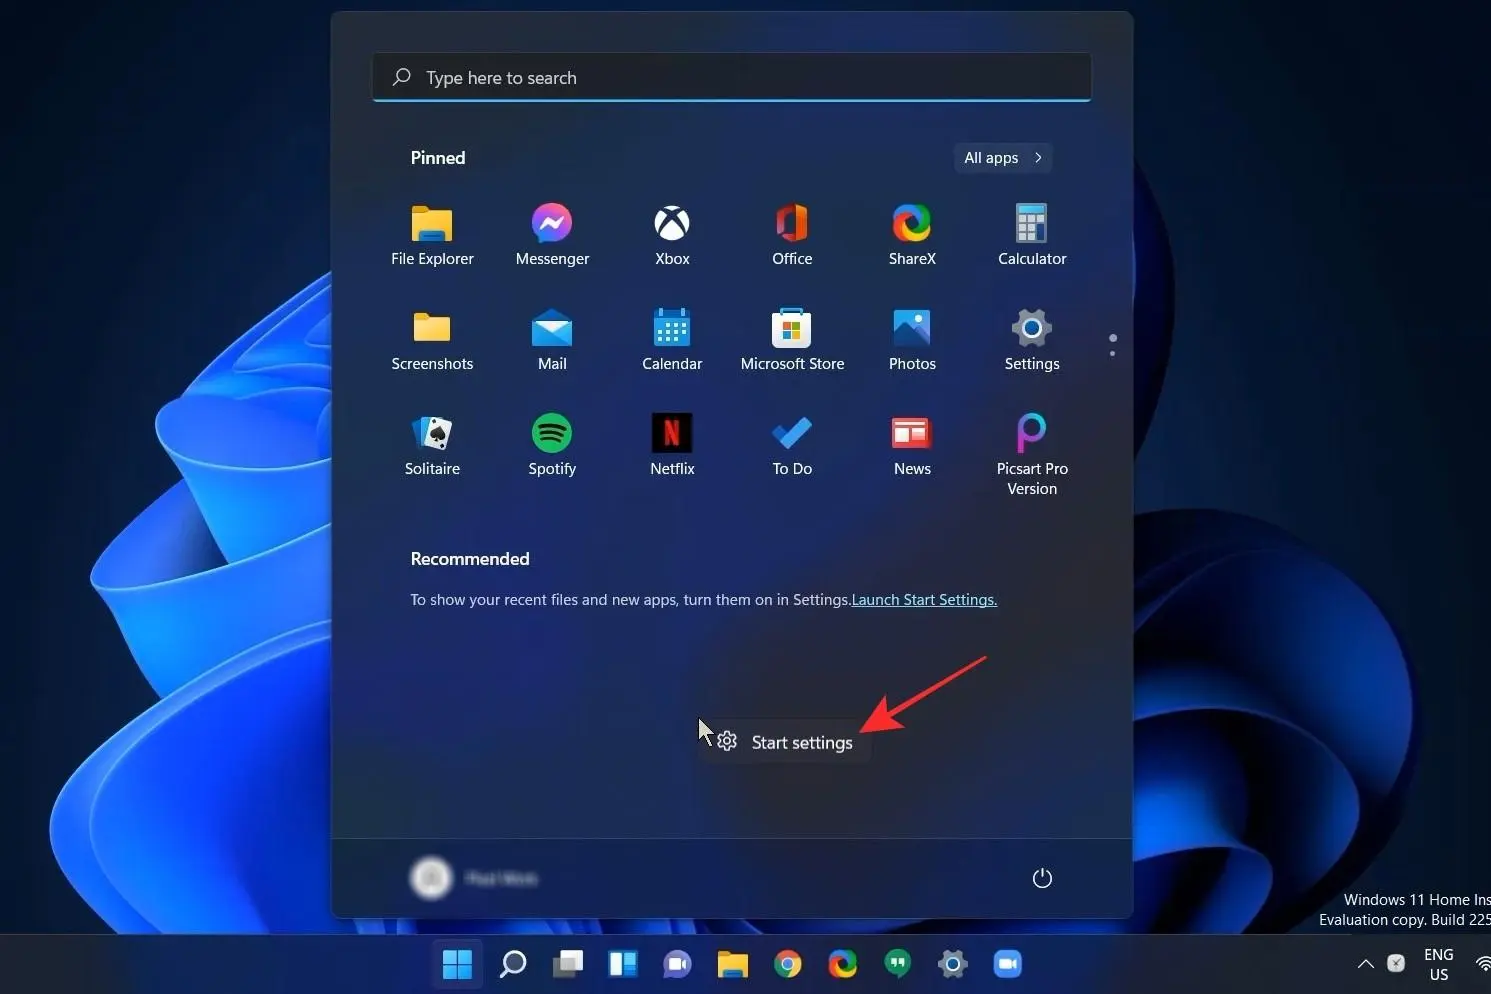Open Netflix pinned app
The width and height of the screenshot is (1491, 994).
672,445
